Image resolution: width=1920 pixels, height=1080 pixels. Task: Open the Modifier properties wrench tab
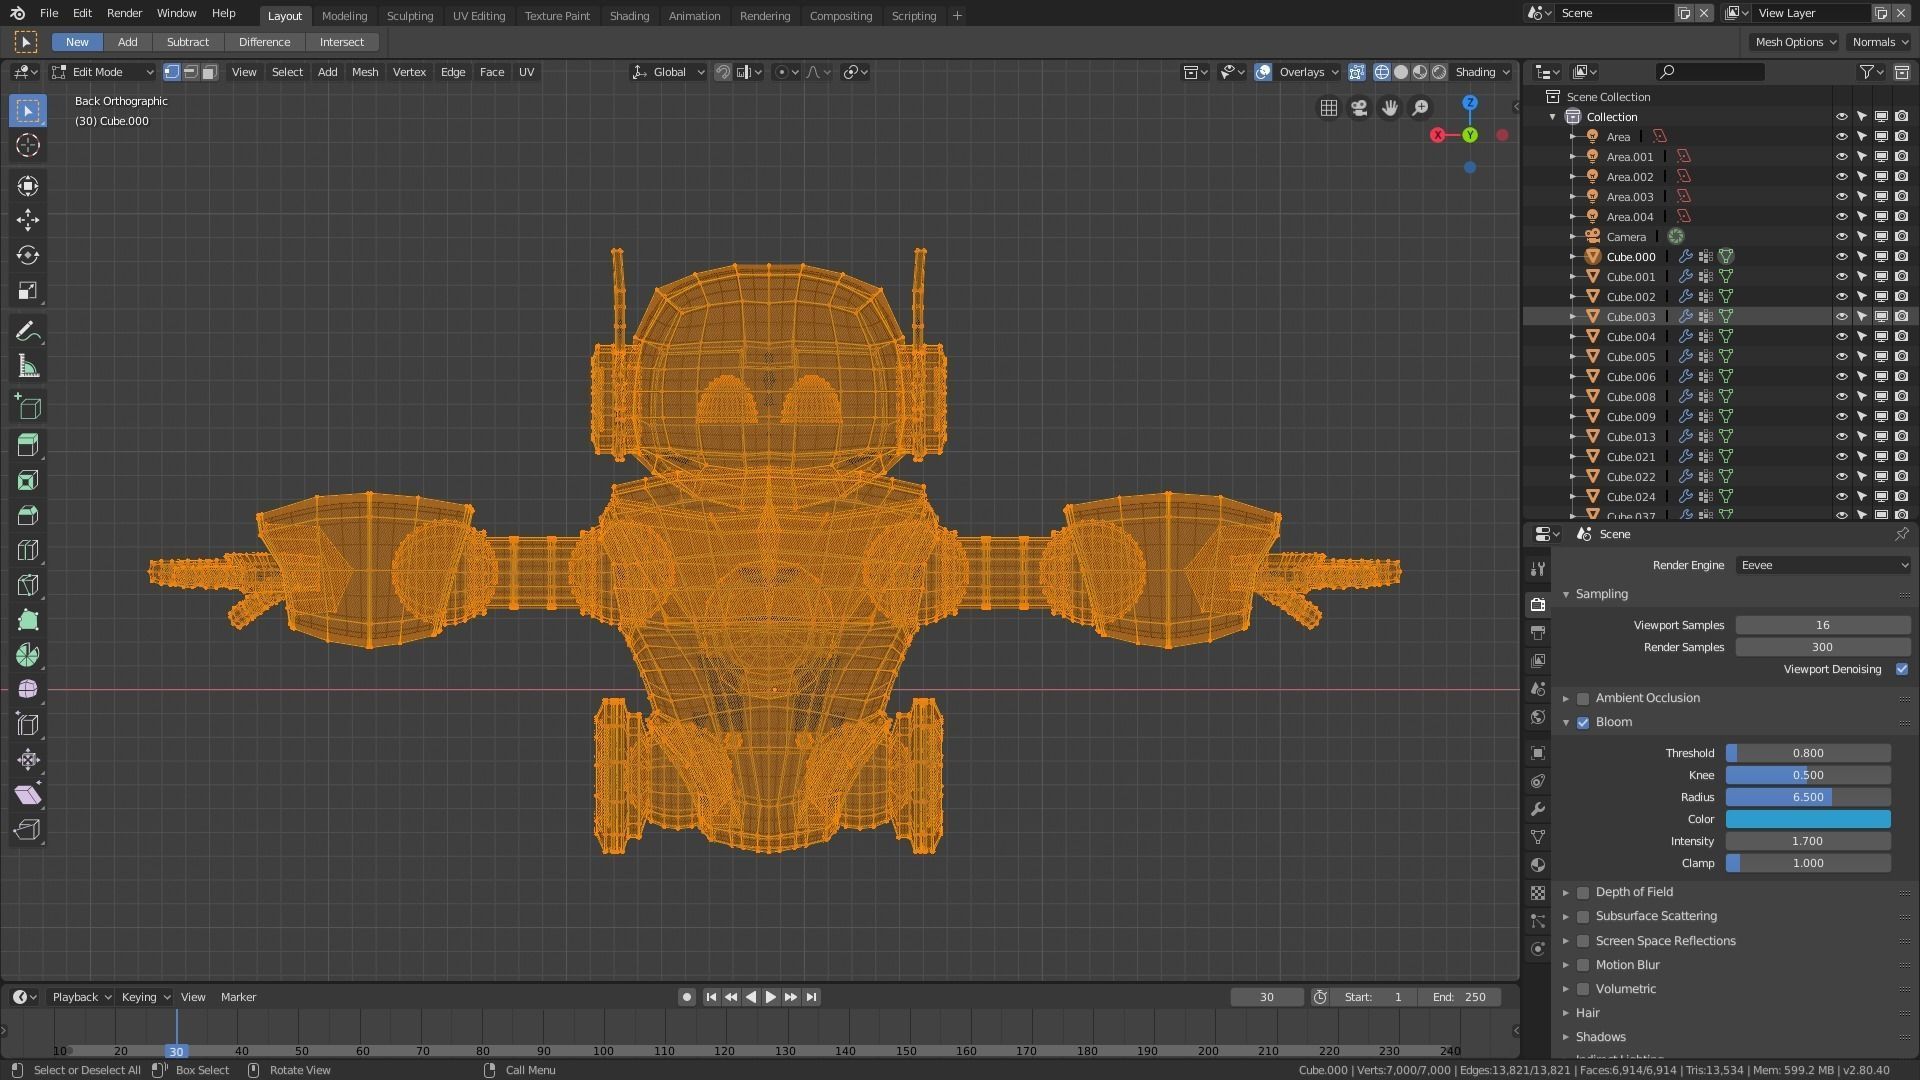(1538, 809)
